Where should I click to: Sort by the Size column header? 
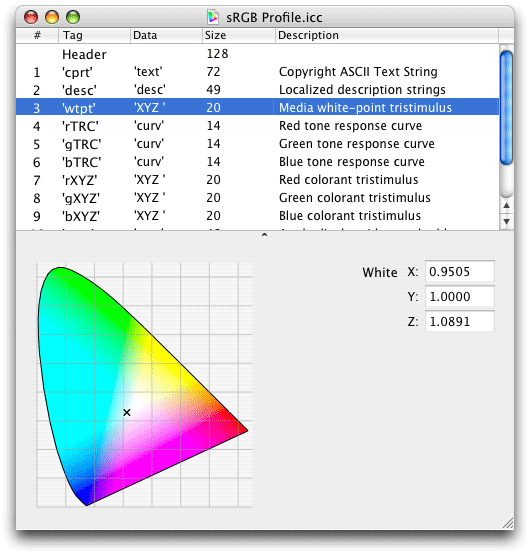(x=239, y=35)
